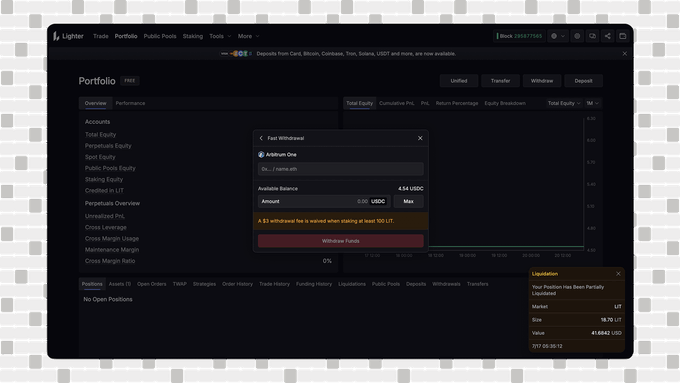
Task: Click the 4.54 USDC available balance
Action: click(x=411, y=189)
